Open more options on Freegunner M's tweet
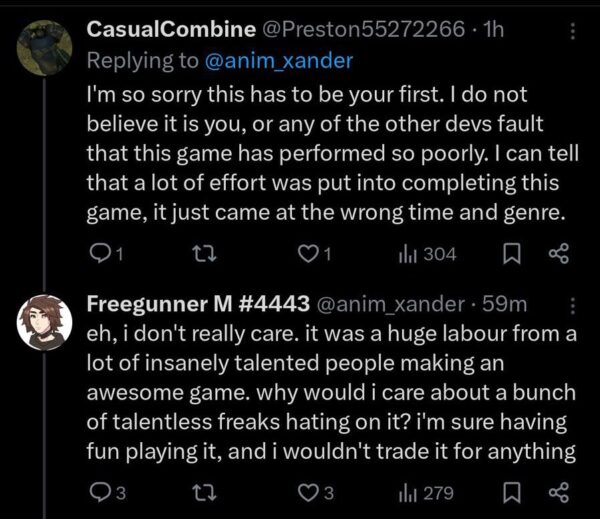 572,303
